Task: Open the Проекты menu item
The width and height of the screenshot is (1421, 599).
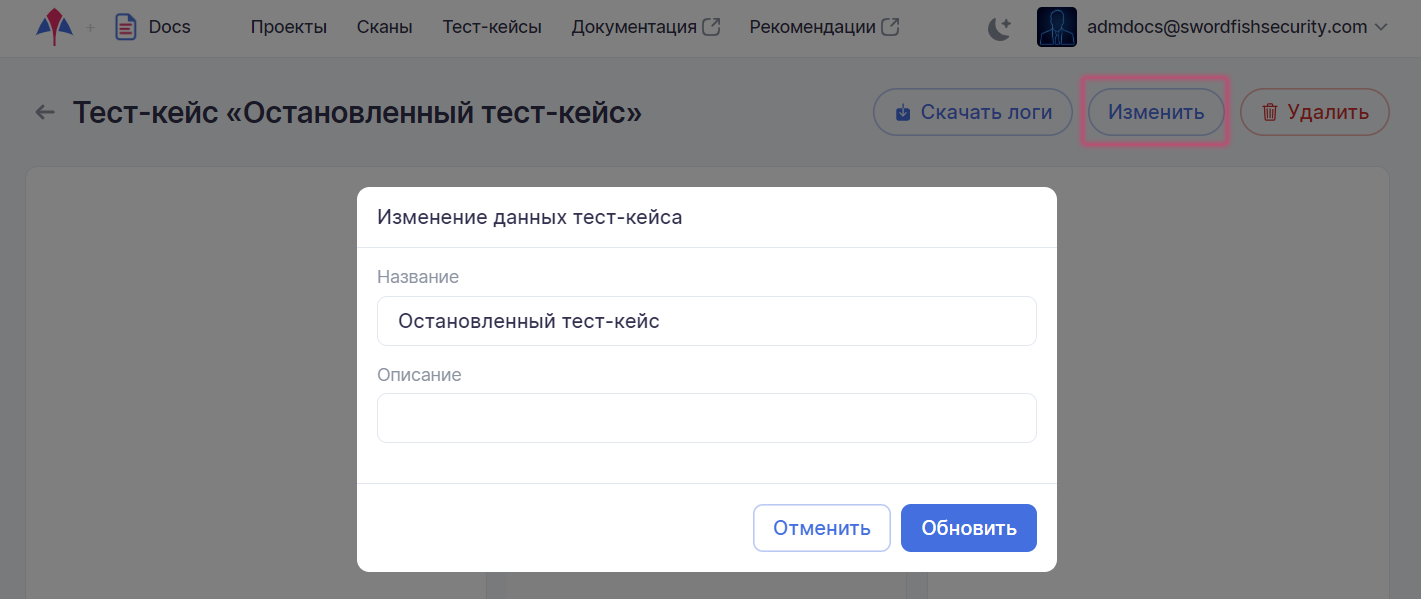Action: coord(288,27)
